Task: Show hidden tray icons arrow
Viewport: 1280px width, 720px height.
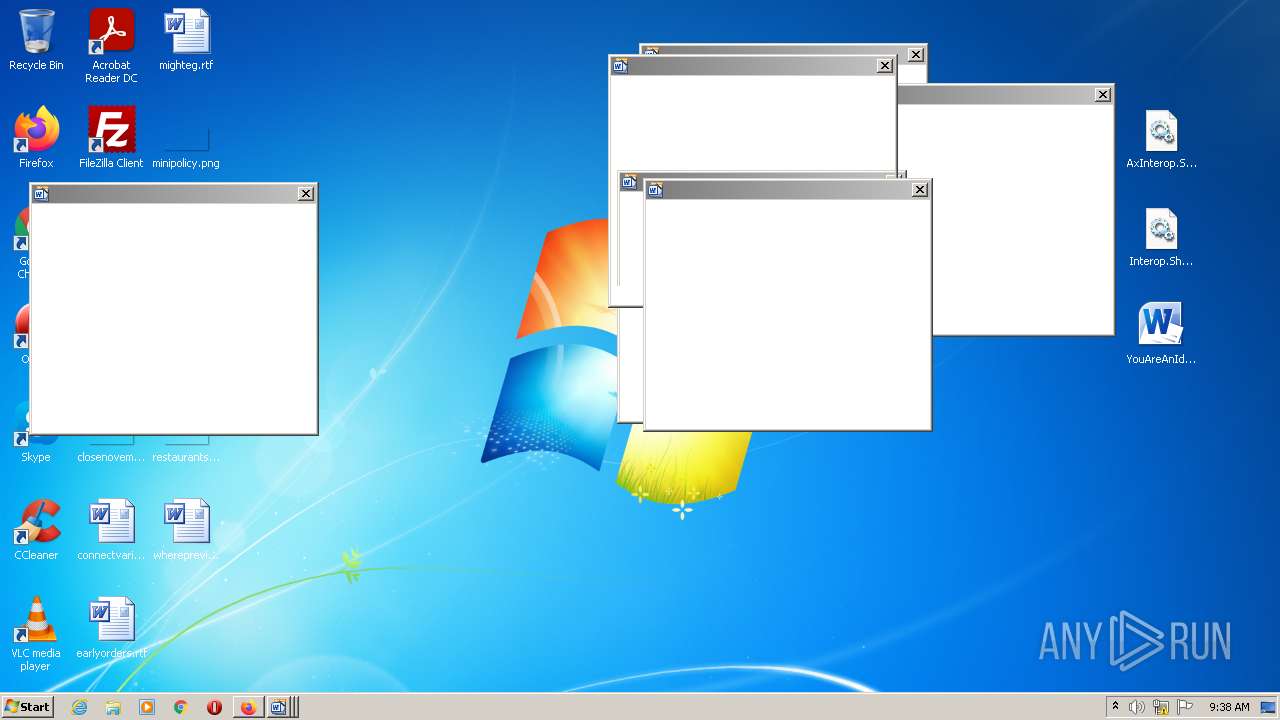Action: [x=1115, y=706]
